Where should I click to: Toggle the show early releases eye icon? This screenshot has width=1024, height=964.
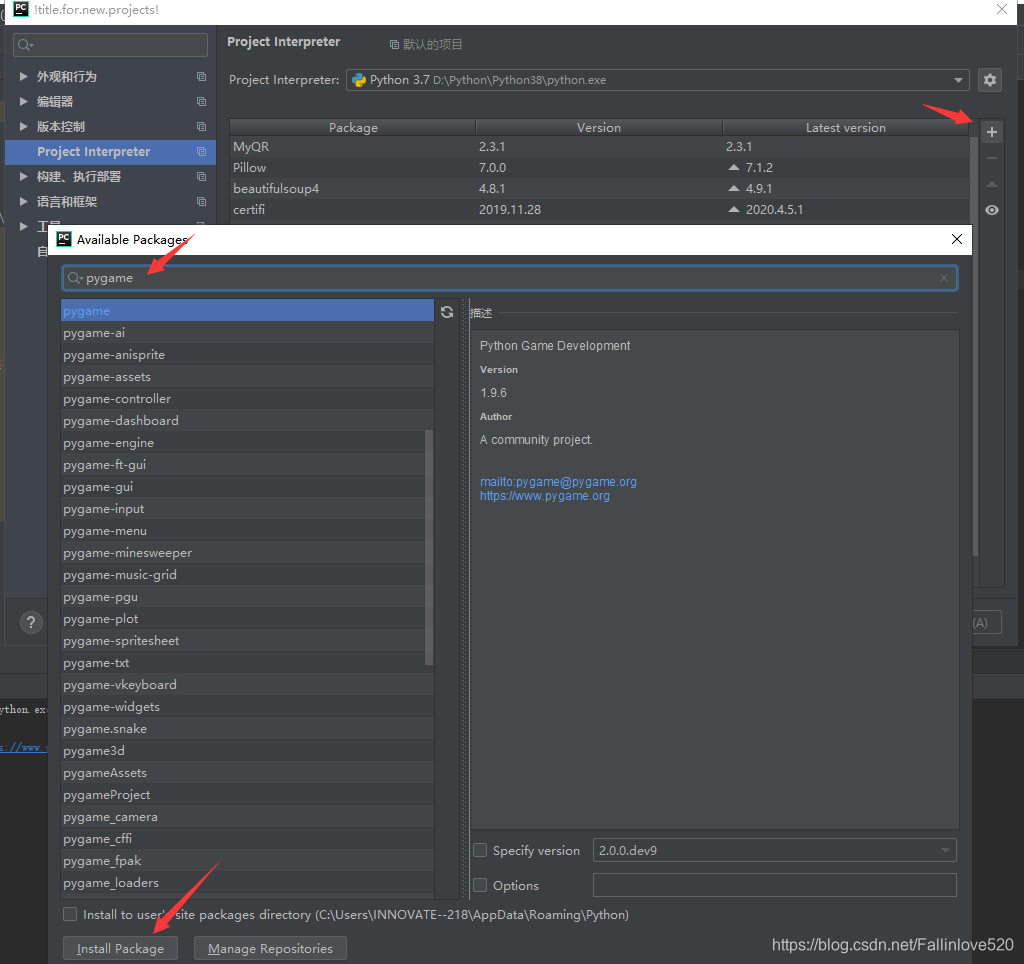pyautogui.click(x=991, y=210)
